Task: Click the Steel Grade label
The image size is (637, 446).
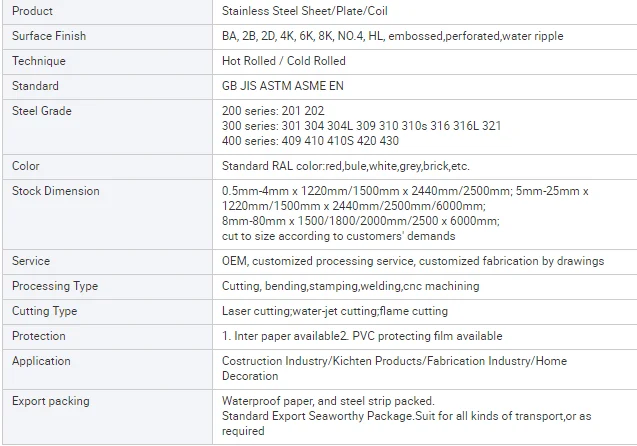Action: pos(42,111)
